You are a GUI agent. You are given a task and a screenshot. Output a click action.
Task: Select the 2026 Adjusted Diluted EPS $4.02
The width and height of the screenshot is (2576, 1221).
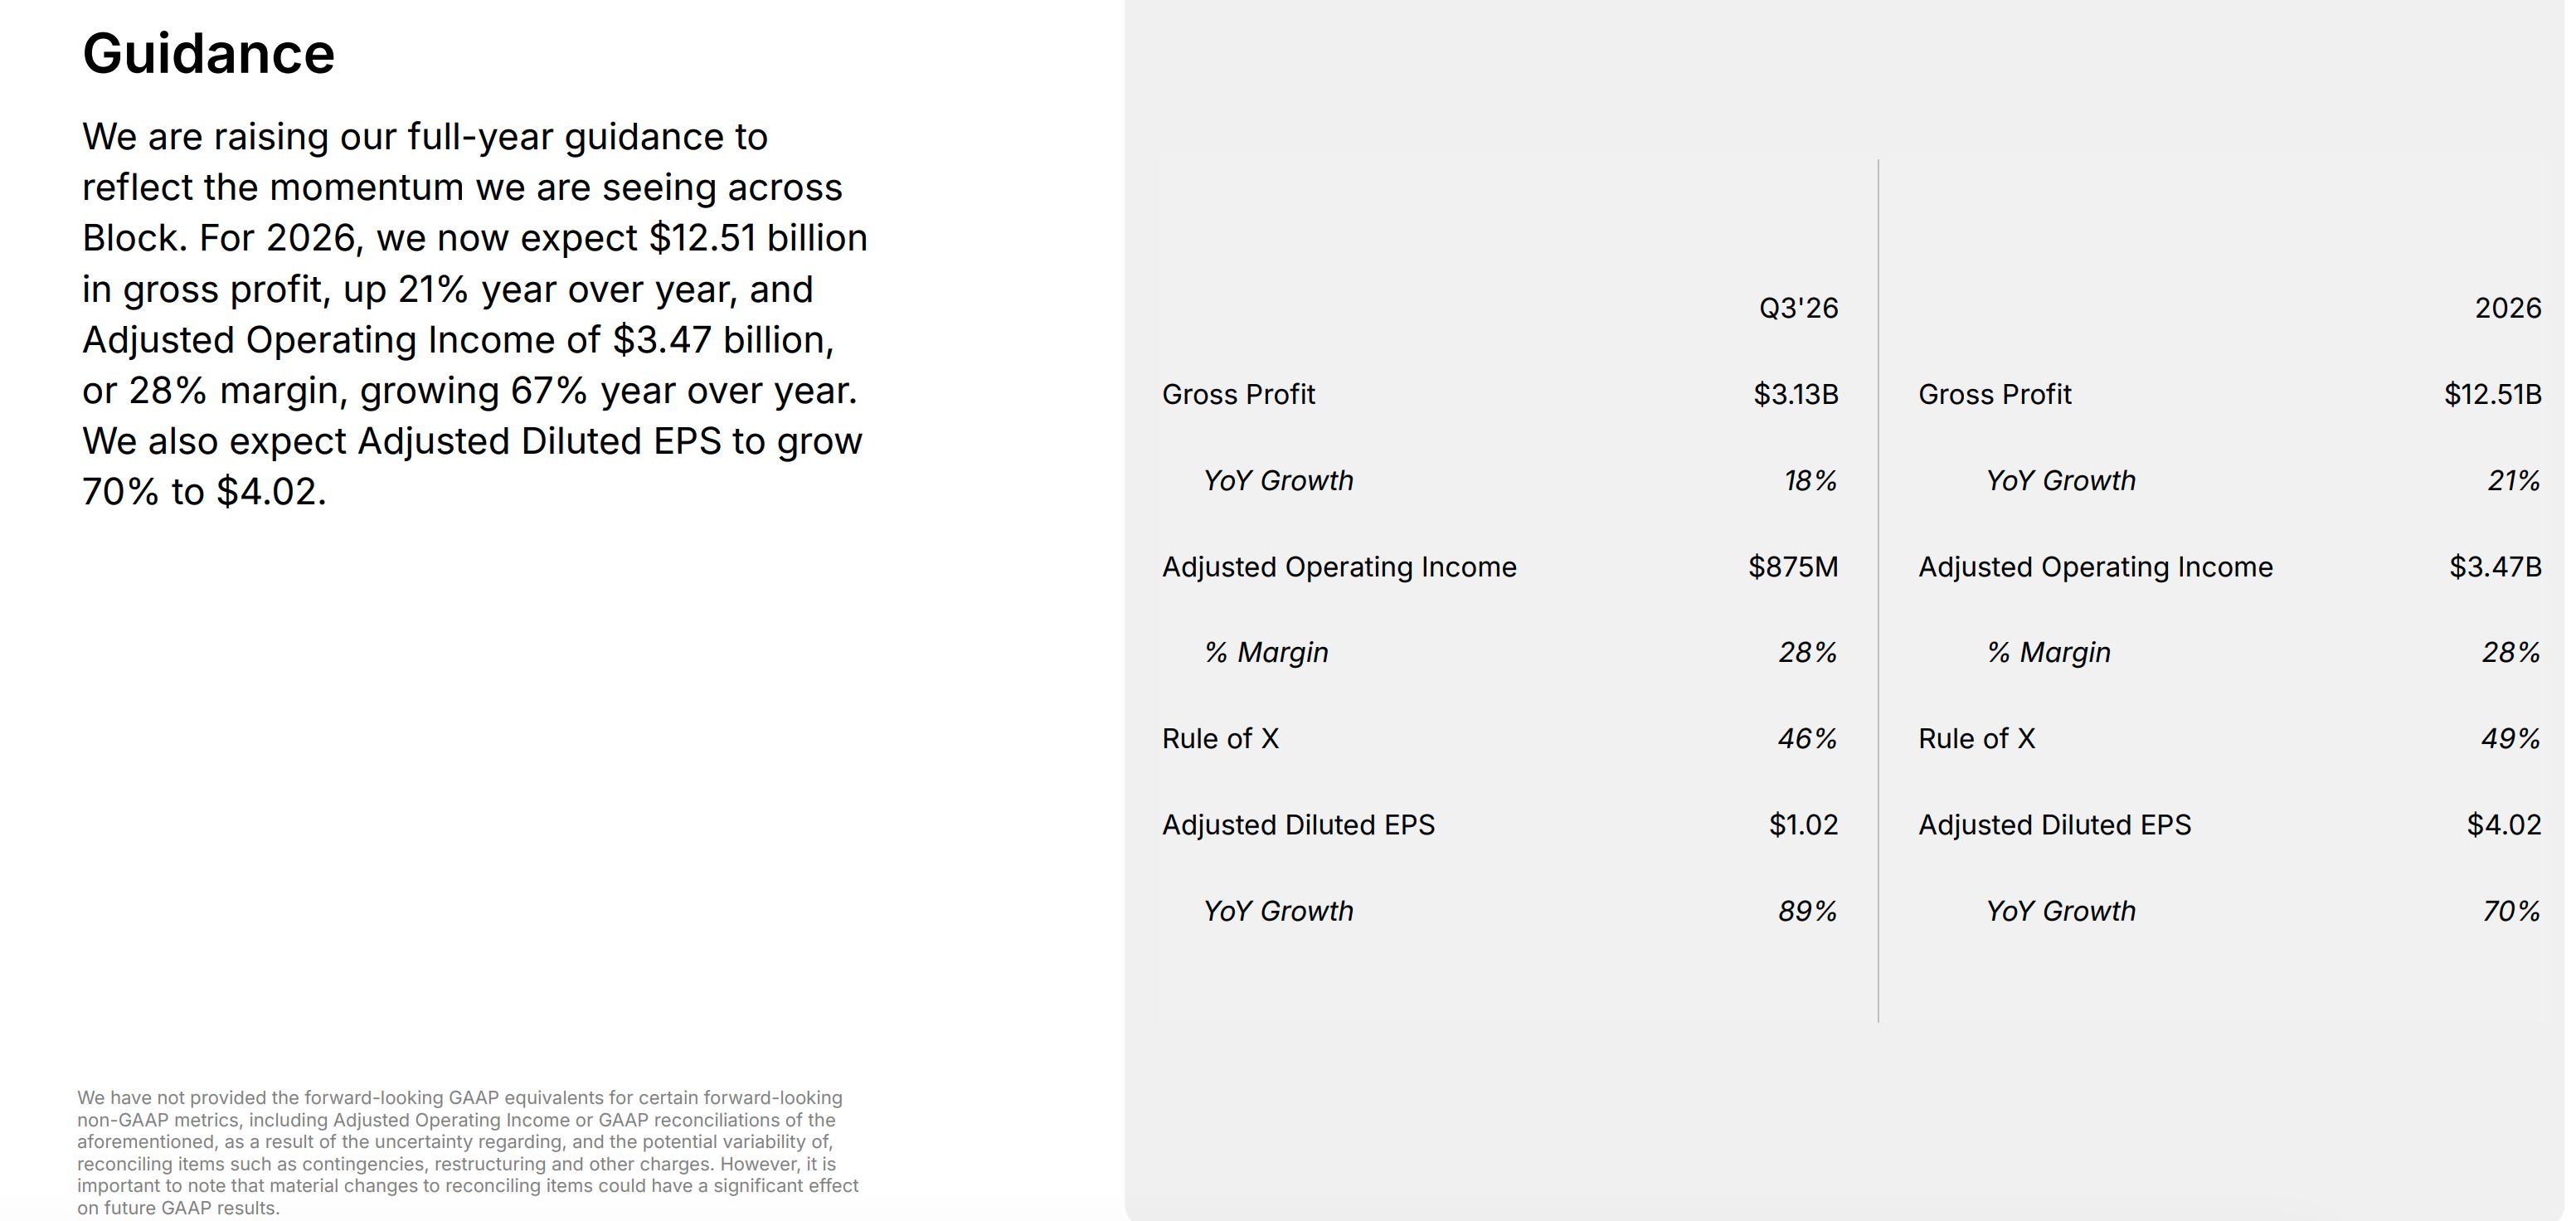(x=2503, y=825)
